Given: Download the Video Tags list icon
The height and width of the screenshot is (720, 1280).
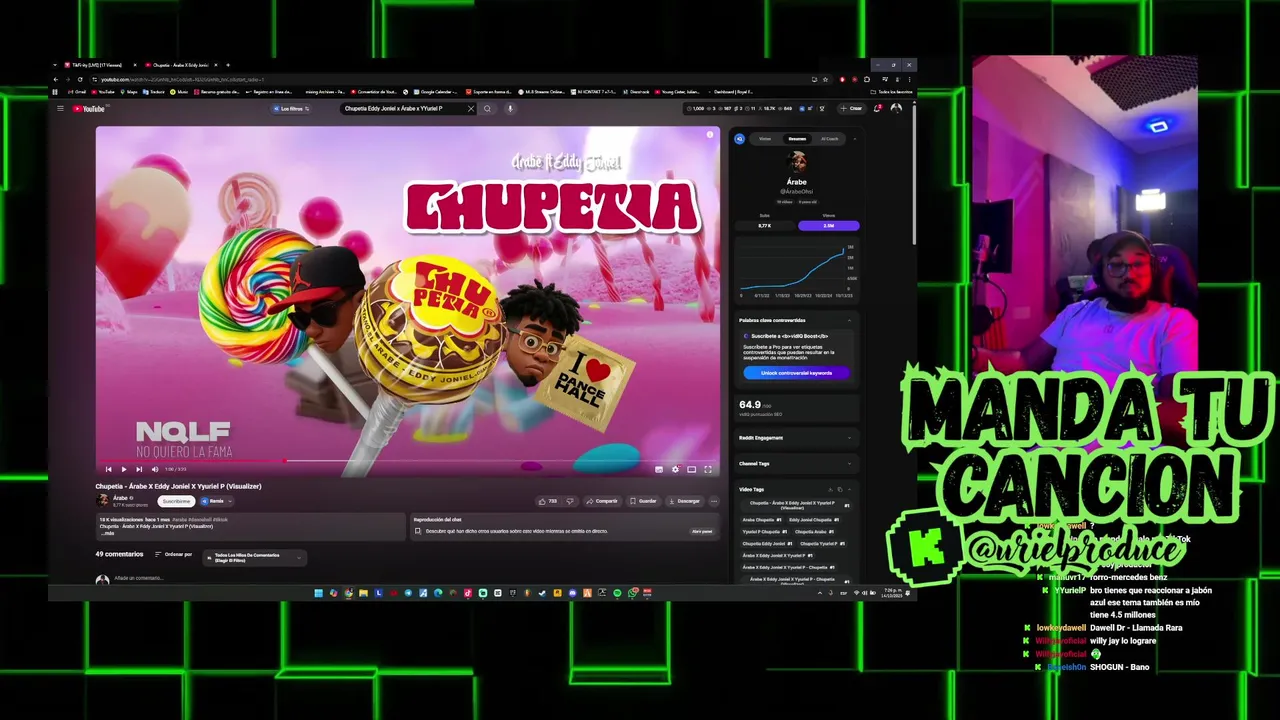Looking at the screenshot, I should pyautogui.click(x=830, y=489).
